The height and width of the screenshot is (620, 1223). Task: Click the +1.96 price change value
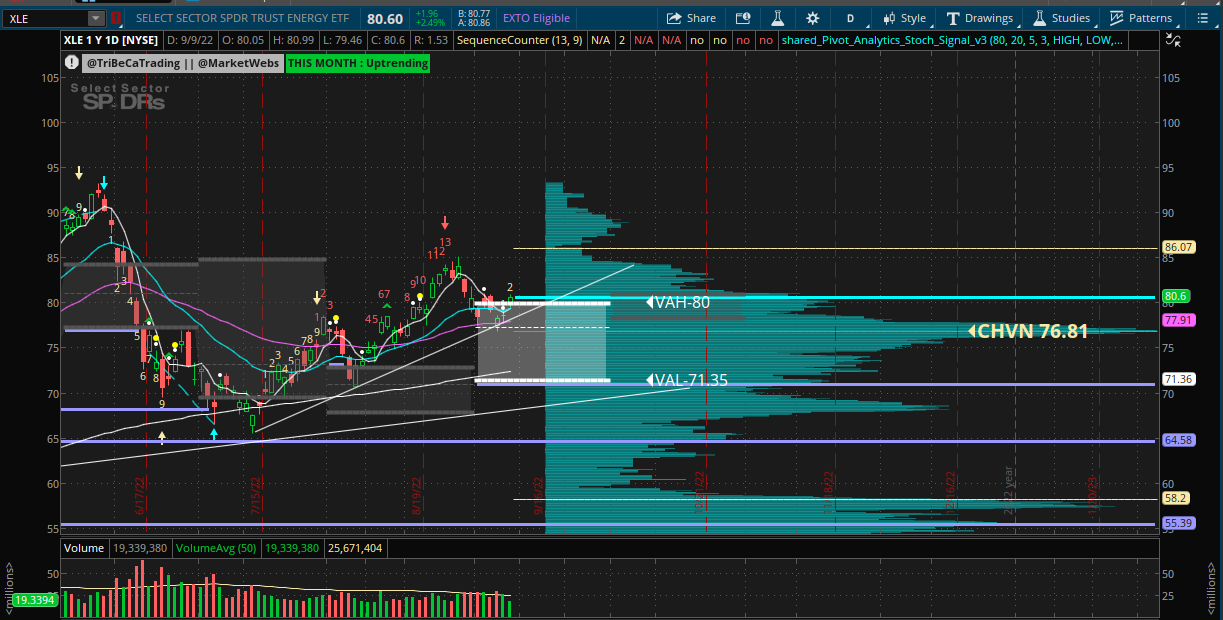(428, 13)
